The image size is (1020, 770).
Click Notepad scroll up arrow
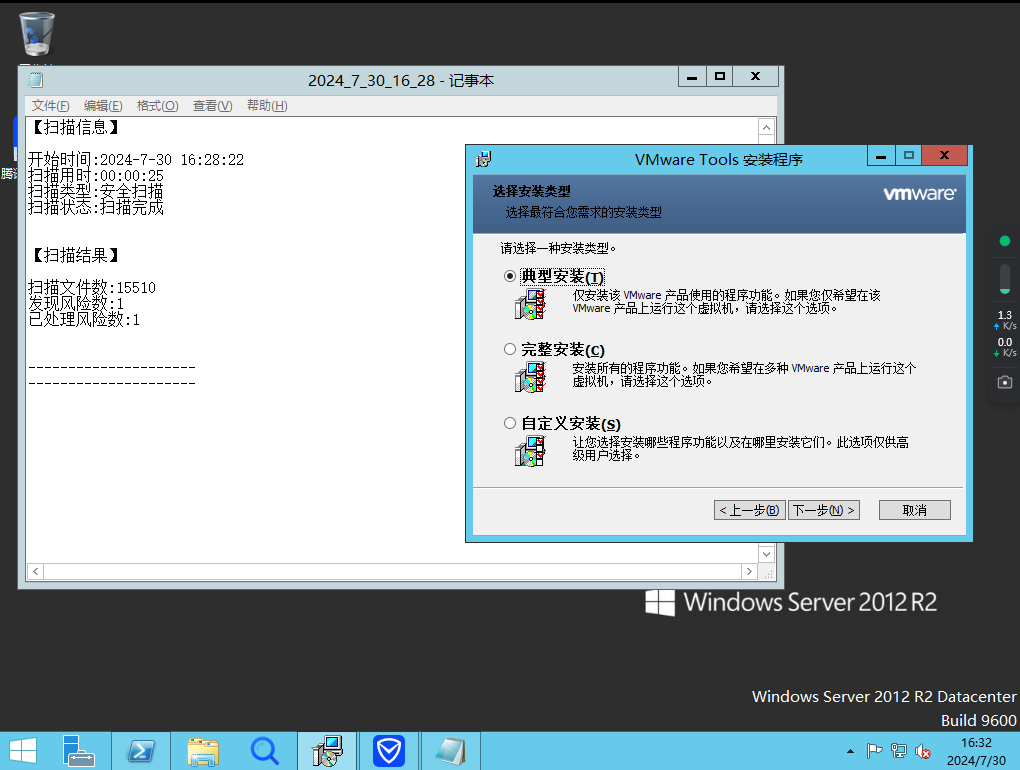[766, 127]
